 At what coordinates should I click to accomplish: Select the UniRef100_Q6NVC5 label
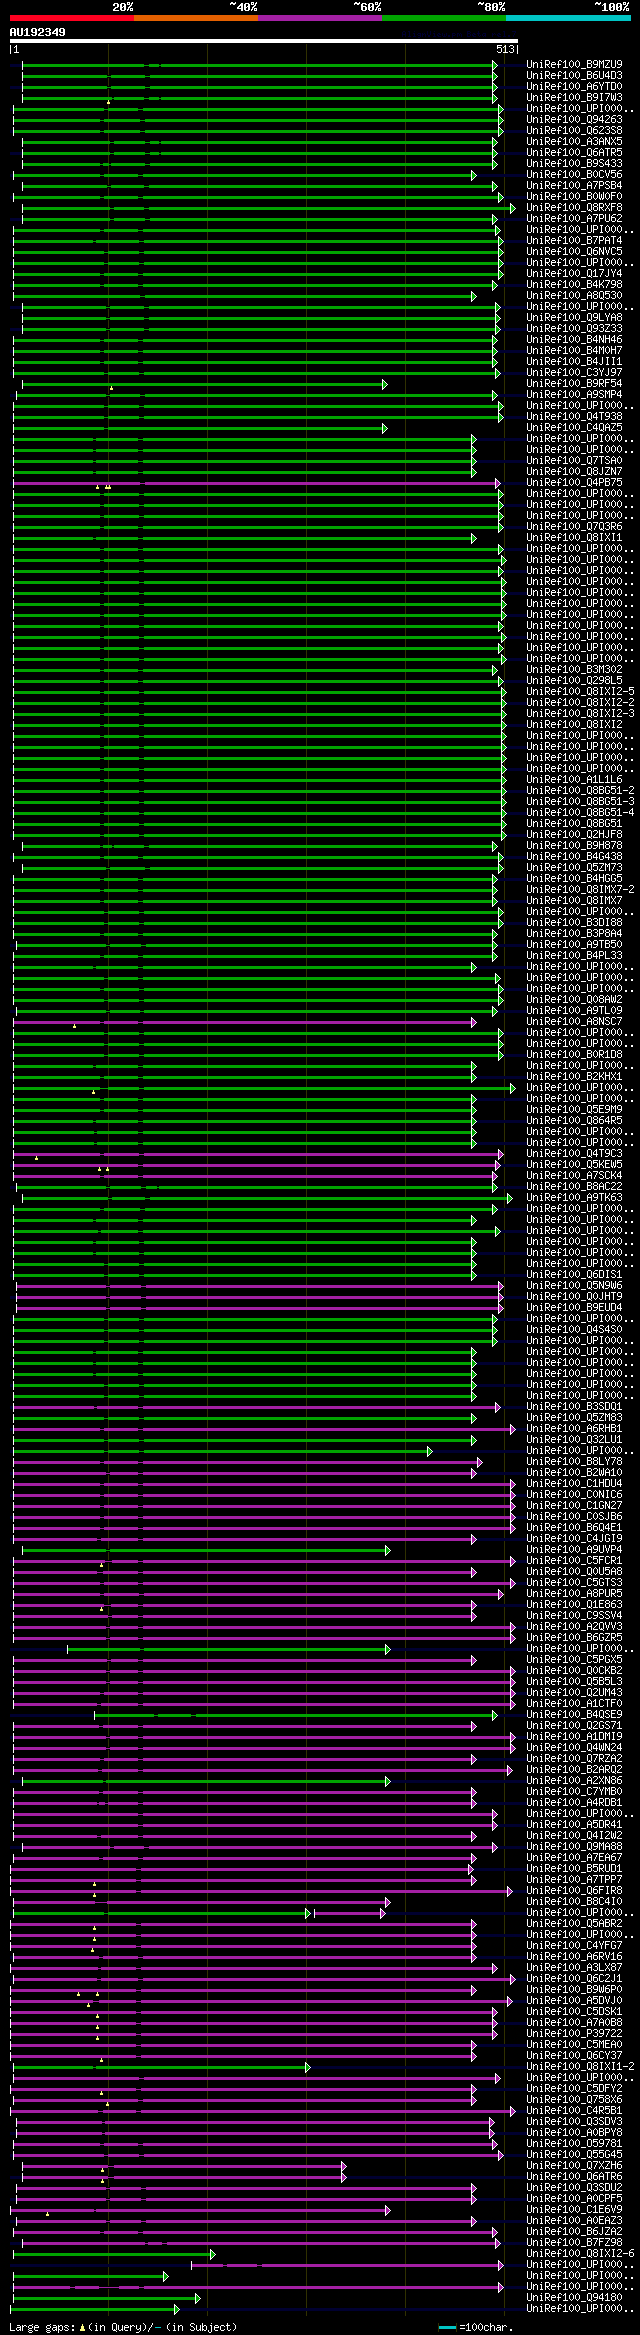(x=574, y=252)
